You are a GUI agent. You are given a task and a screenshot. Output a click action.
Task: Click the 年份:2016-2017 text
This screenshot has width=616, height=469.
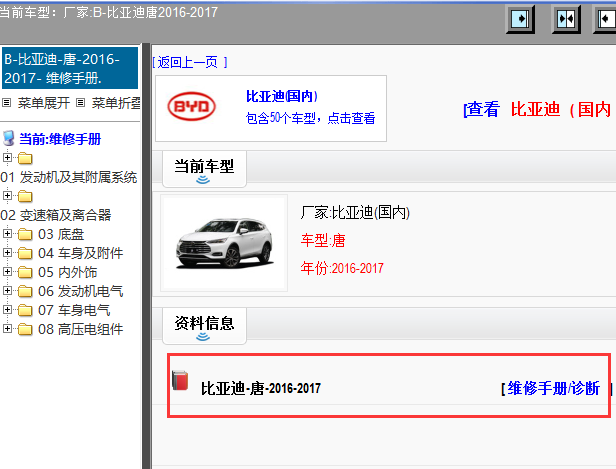342,268
